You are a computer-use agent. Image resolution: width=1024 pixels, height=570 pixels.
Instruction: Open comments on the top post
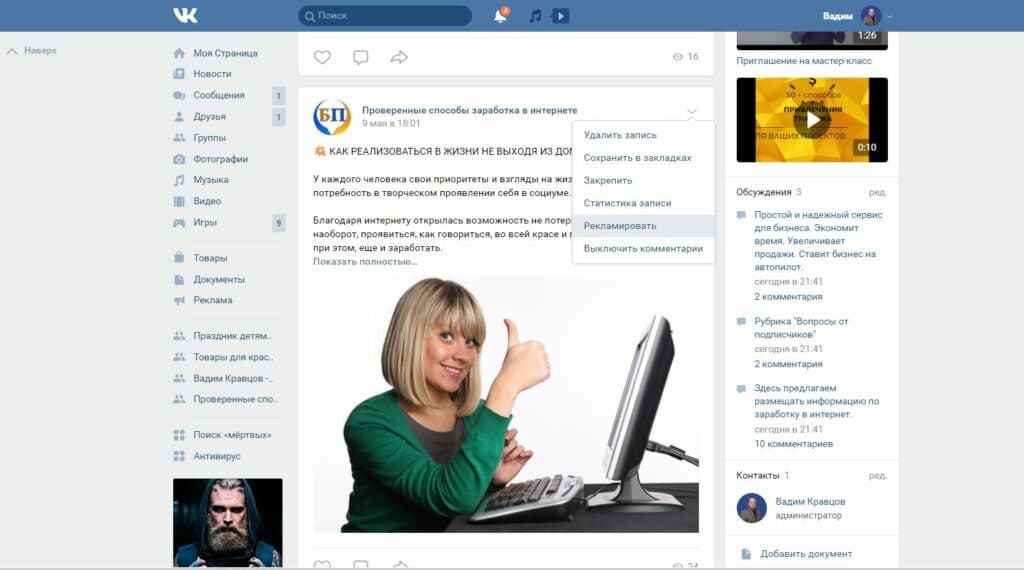pyautogui.click(x=361, y=57)
